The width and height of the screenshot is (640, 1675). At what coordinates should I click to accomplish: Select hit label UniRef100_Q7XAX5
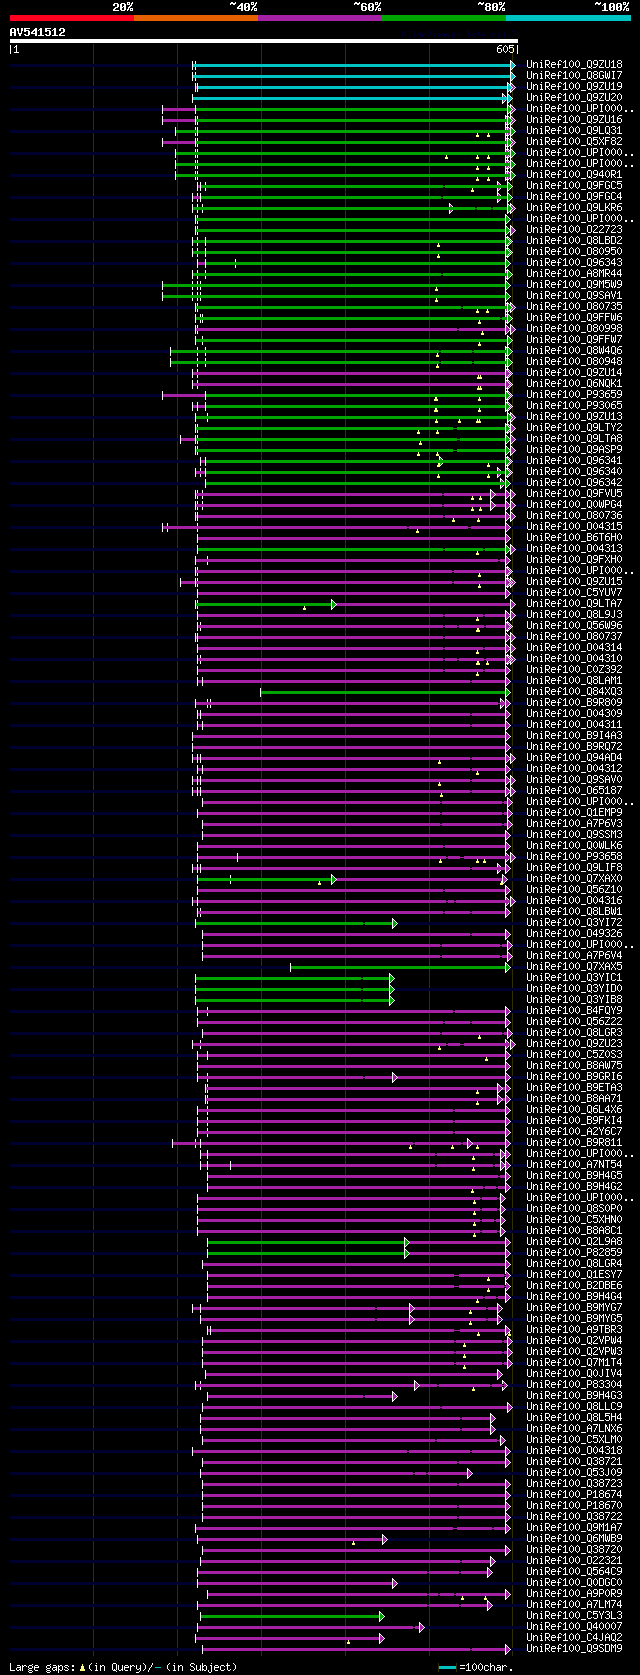click(574, 966)
